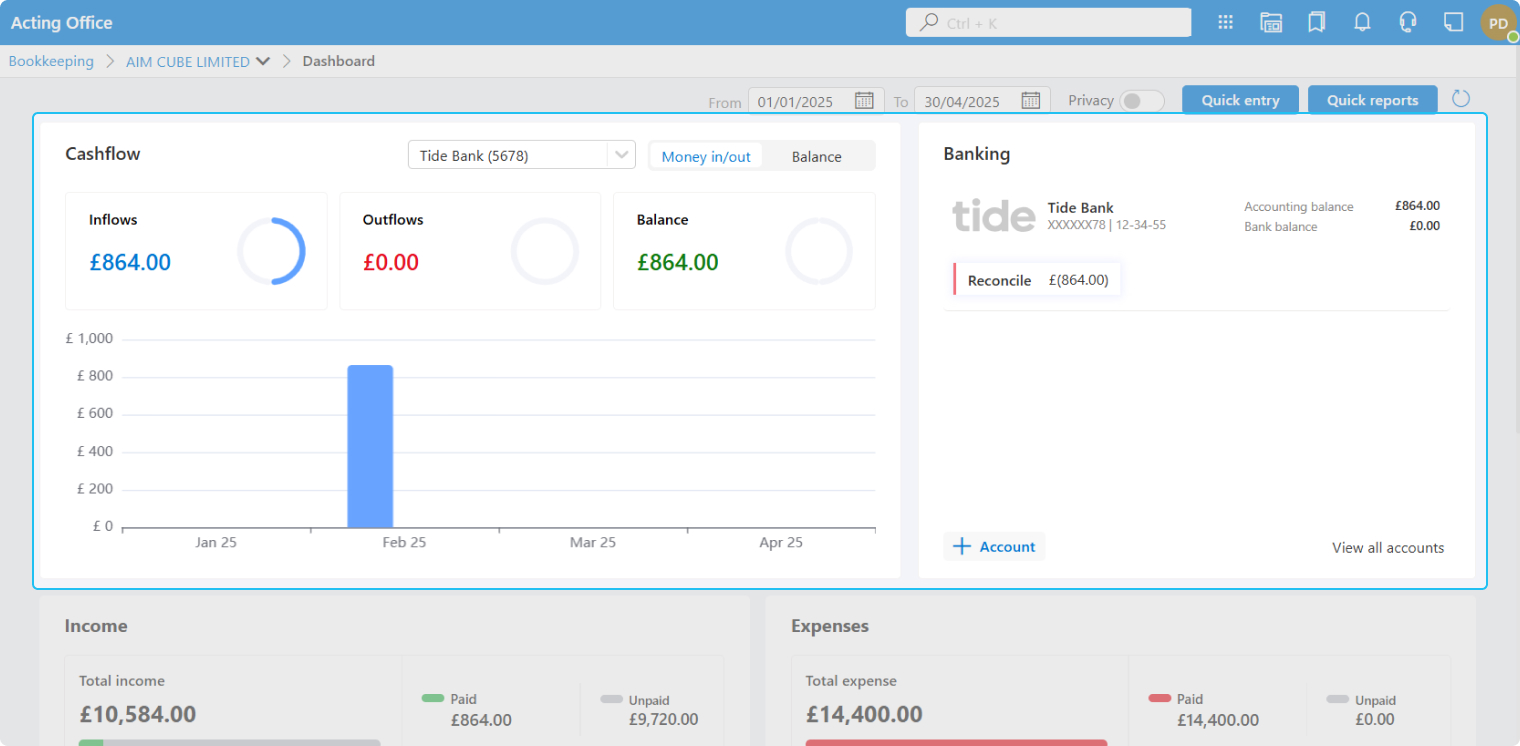This screenshot has width=1520, height=746.
Task: Expand the AIM CUBE LIMITED company dropdown
Action: (263, 61)
